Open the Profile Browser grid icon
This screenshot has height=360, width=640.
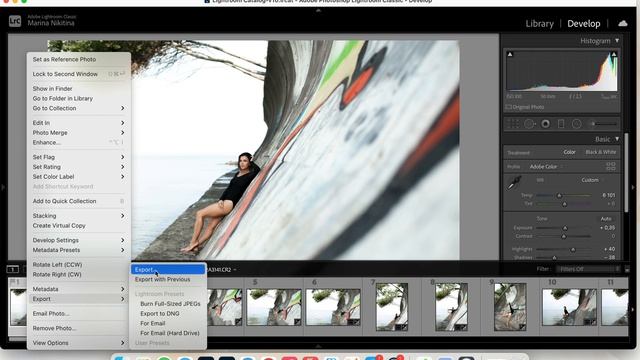coord(611,166)
